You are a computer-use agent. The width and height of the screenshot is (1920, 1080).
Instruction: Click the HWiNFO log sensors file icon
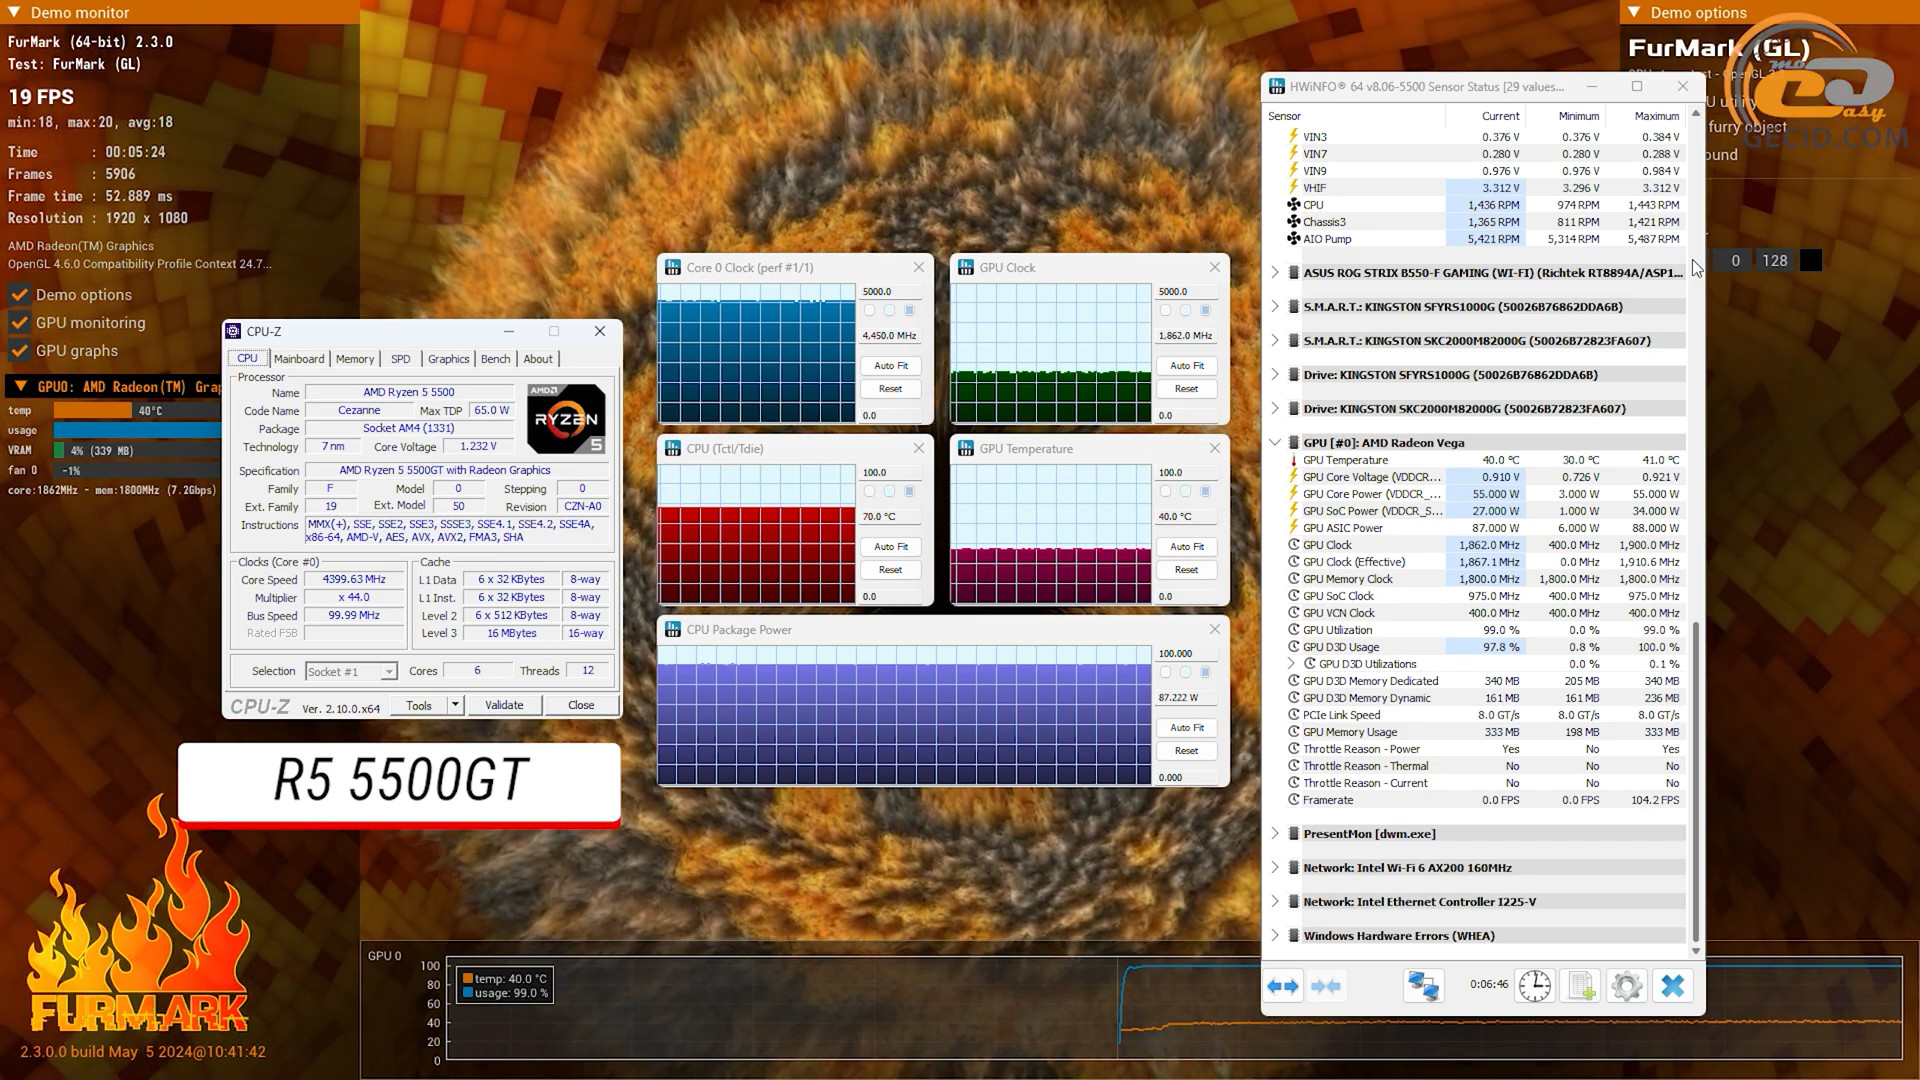click(1581, 987)
